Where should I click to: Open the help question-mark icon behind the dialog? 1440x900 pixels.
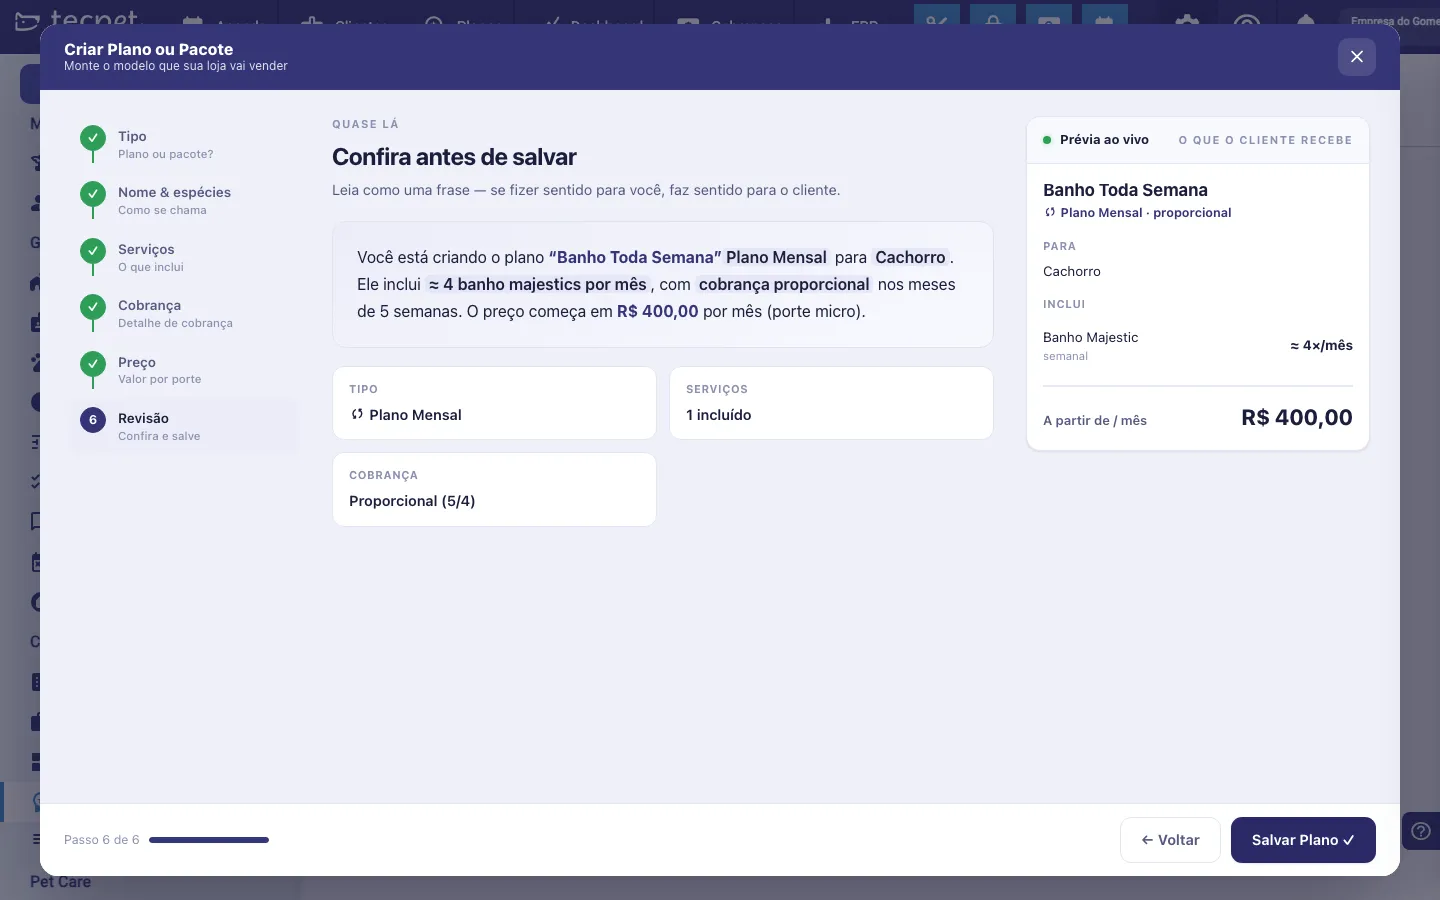click(x=1421, y=831)
